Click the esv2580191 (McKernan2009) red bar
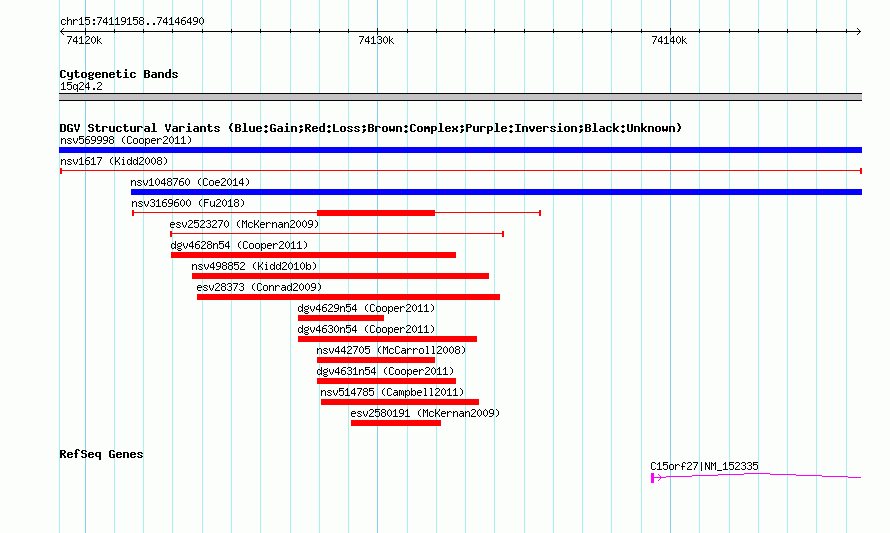 (x=396, y=423)
